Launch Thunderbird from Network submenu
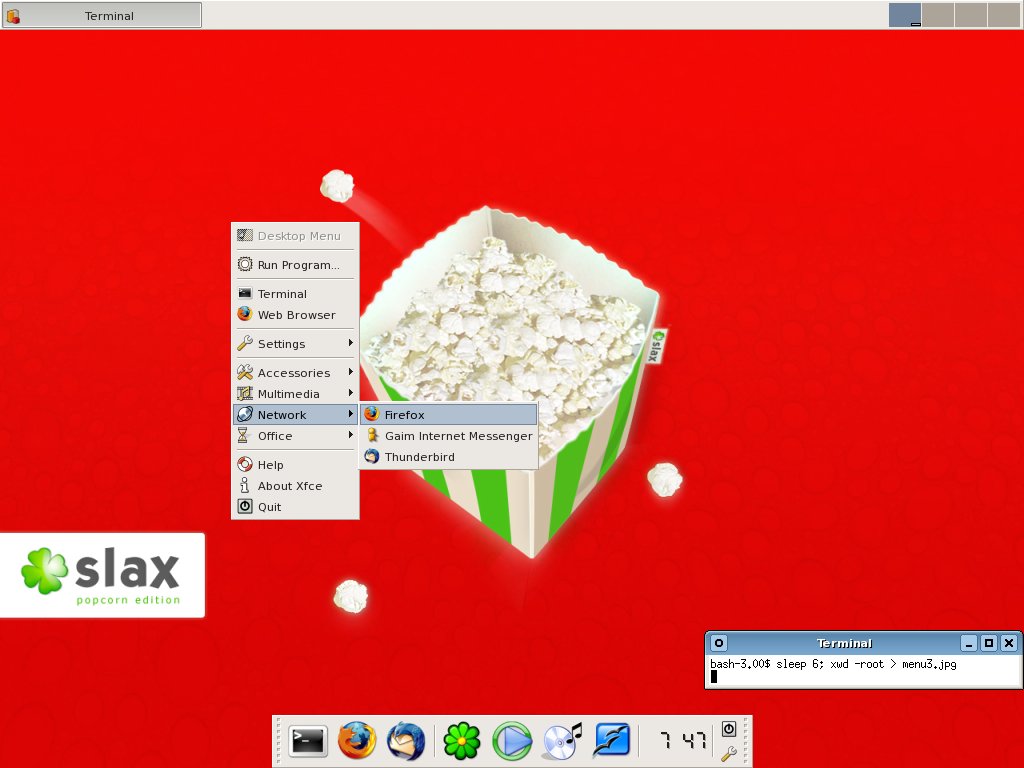This screenshot has width=1024, height=768. tap(449, 456)
